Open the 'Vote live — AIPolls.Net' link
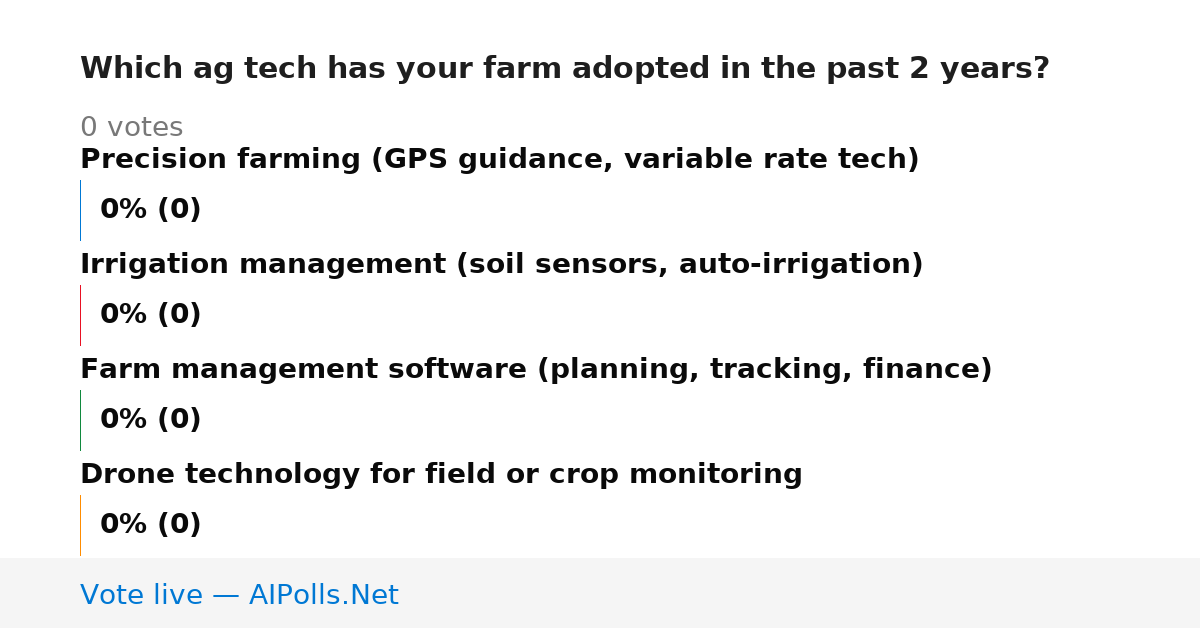 click(239, 596)
